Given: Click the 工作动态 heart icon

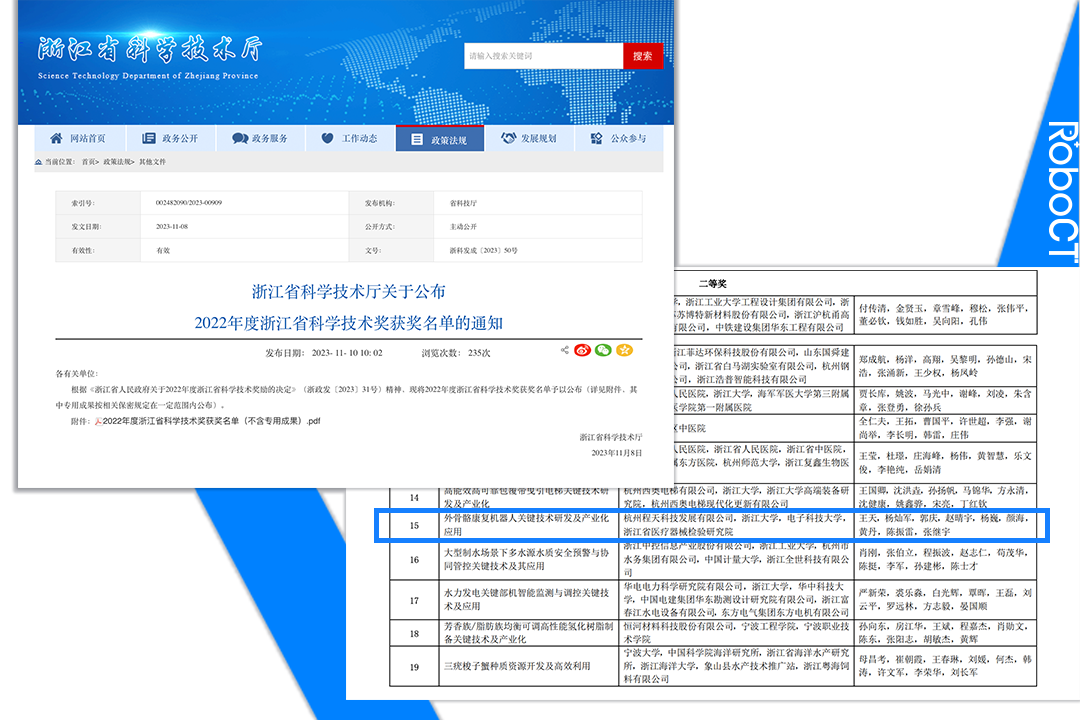Looking at the screenshot, I should pyautogui.click(x=327, y=139).
